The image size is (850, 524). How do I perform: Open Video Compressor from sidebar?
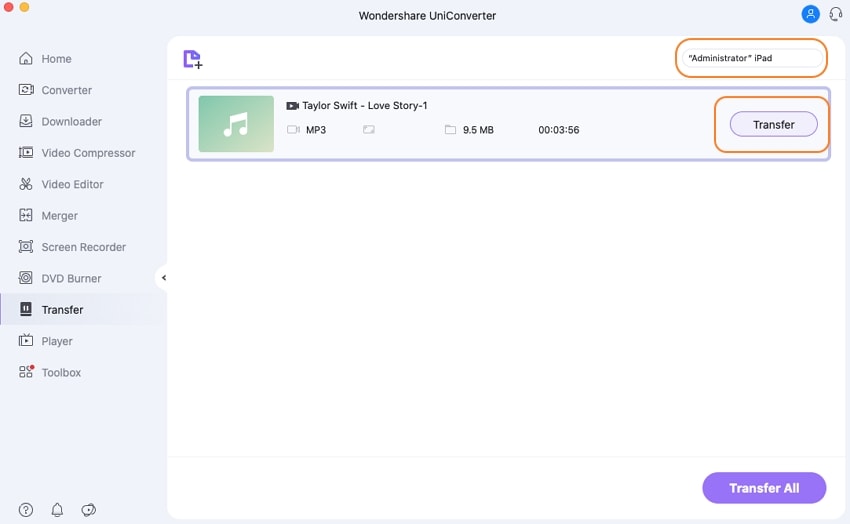(x=88, y=153)
